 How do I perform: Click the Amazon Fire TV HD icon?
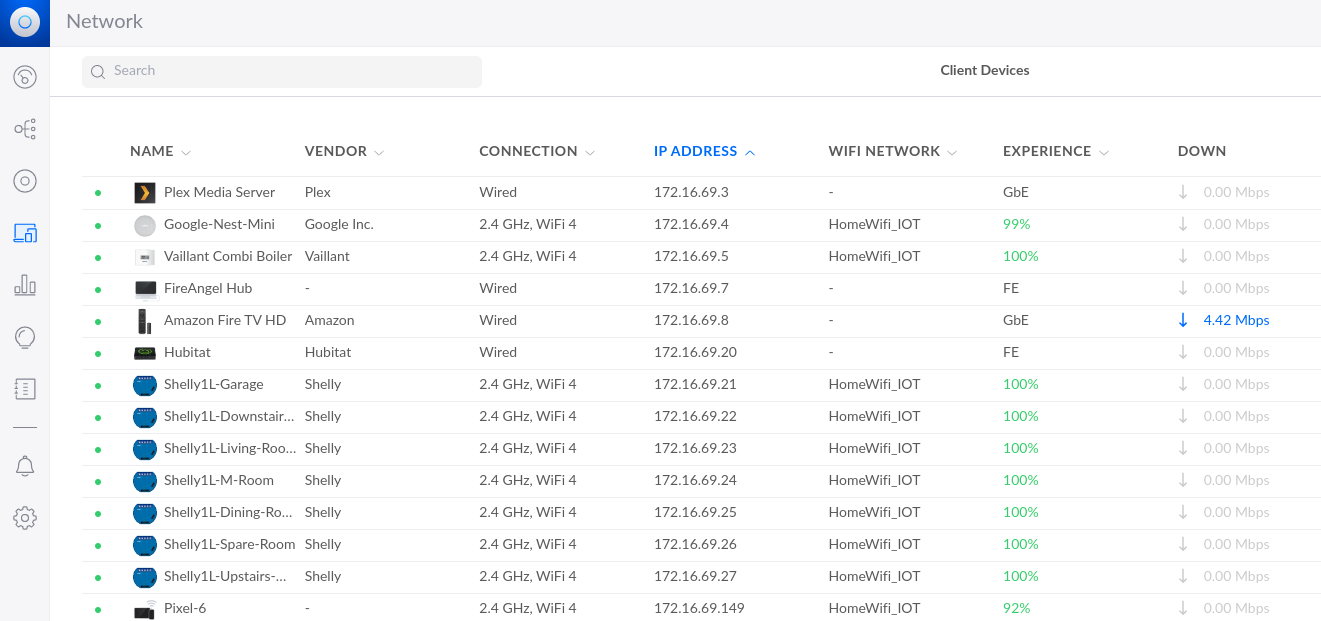pyautogui.click(x=145, y=320)
